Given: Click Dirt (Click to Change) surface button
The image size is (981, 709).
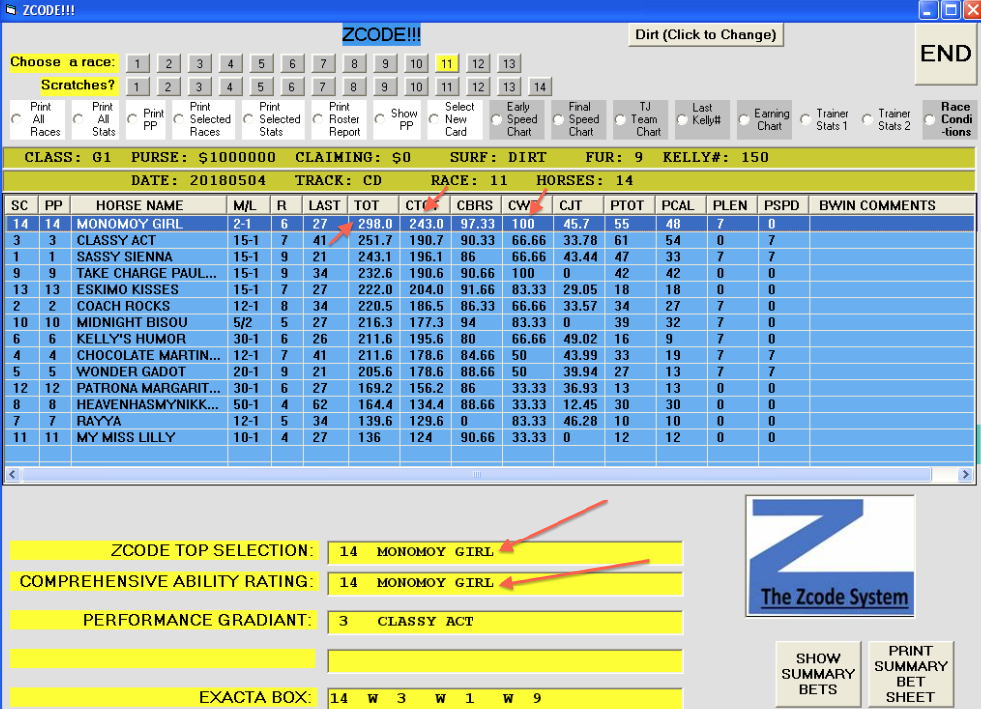Looking at the screenshot, I should [706, 35].
